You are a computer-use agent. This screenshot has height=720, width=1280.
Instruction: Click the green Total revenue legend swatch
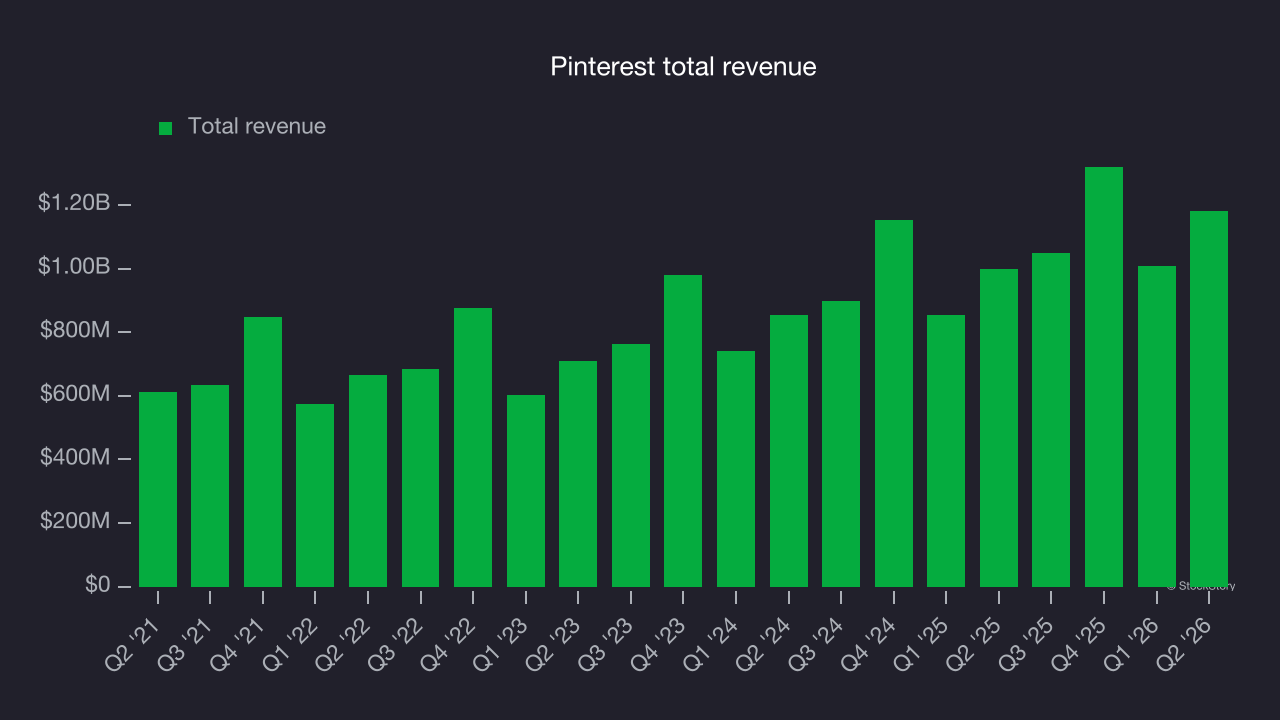click(x=166, y=128)
